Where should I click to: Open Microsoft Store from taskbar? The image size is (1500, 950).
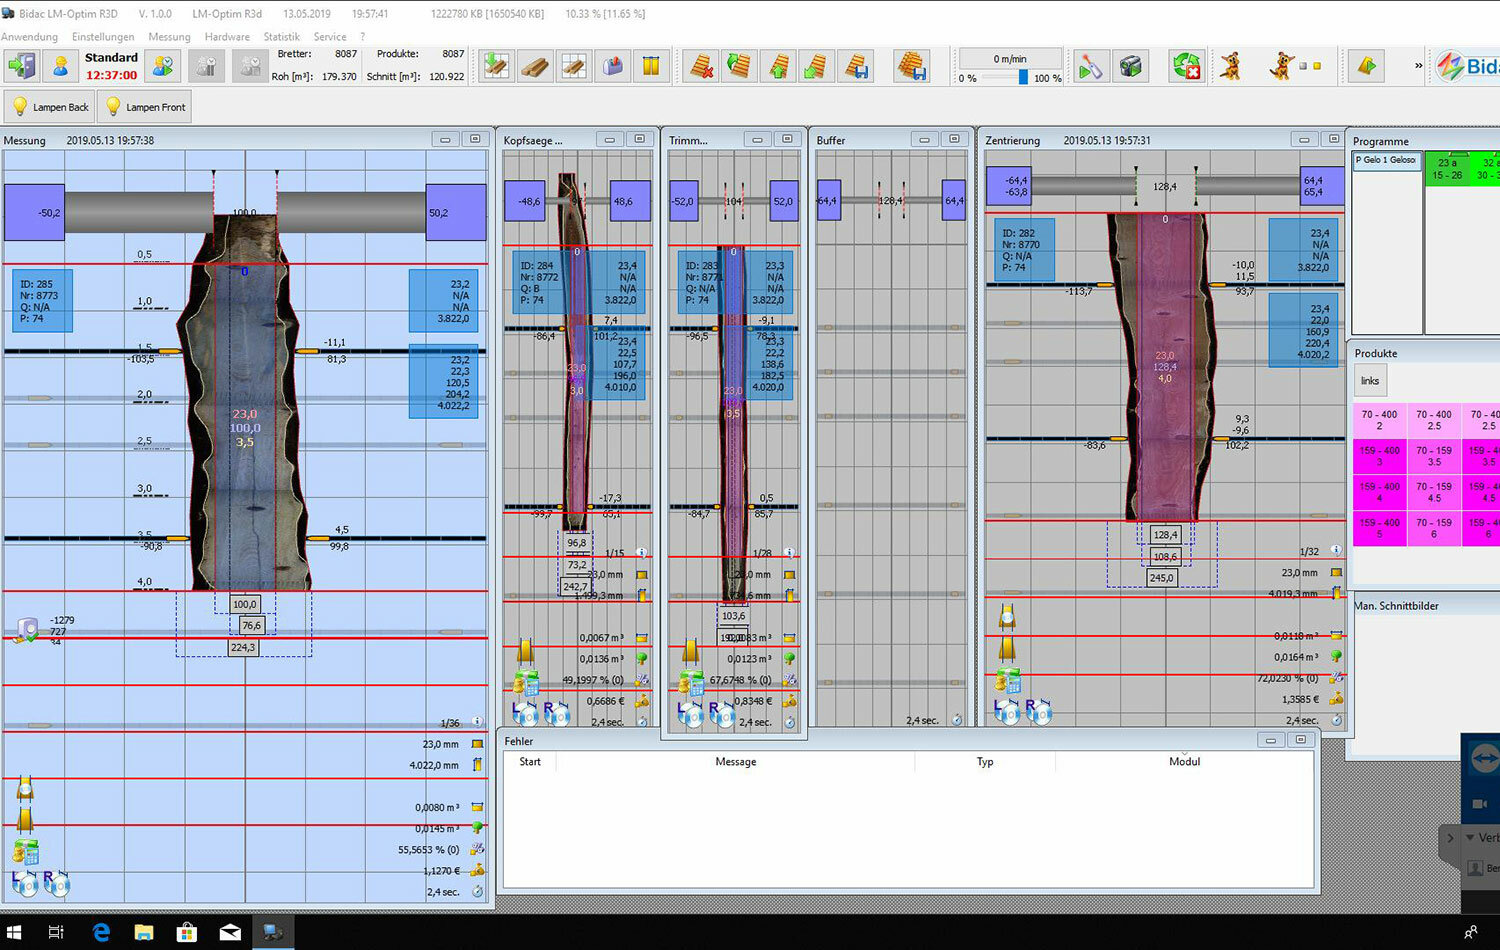(x=187, y=932)
